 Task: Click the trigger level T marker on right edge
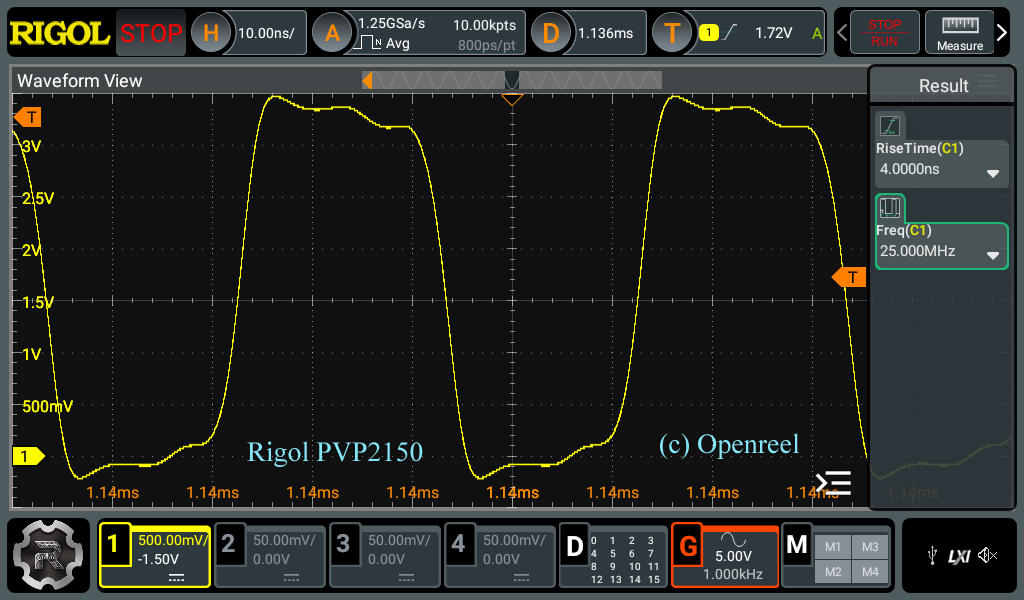coord(849,277)
